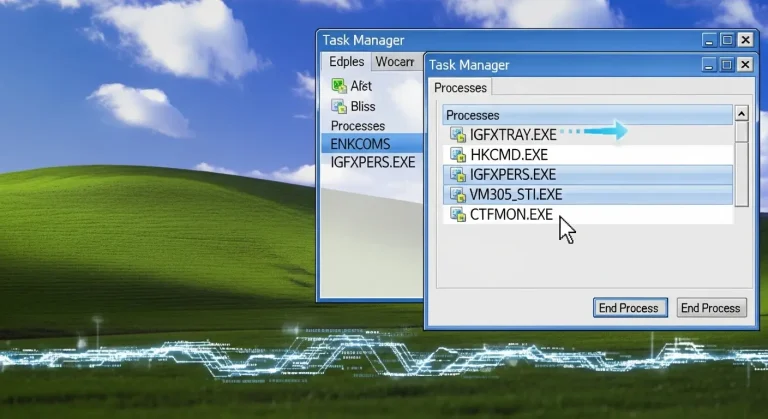Image resolution: width=768 pixels, height=419 pixels.
Task: Maximize the back Task Manager window
Action: [727, 40]
